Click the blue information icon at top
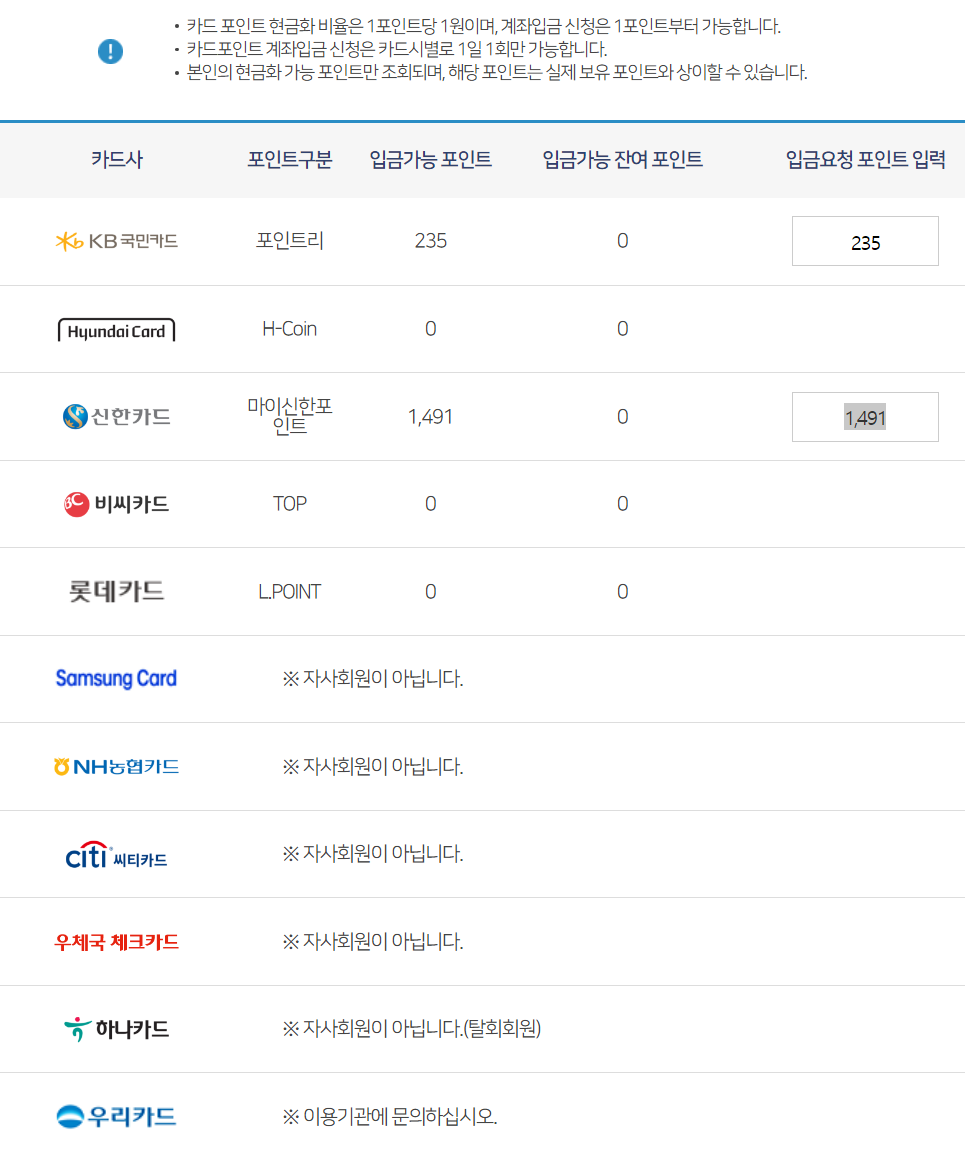 click(x=110, y=52)
